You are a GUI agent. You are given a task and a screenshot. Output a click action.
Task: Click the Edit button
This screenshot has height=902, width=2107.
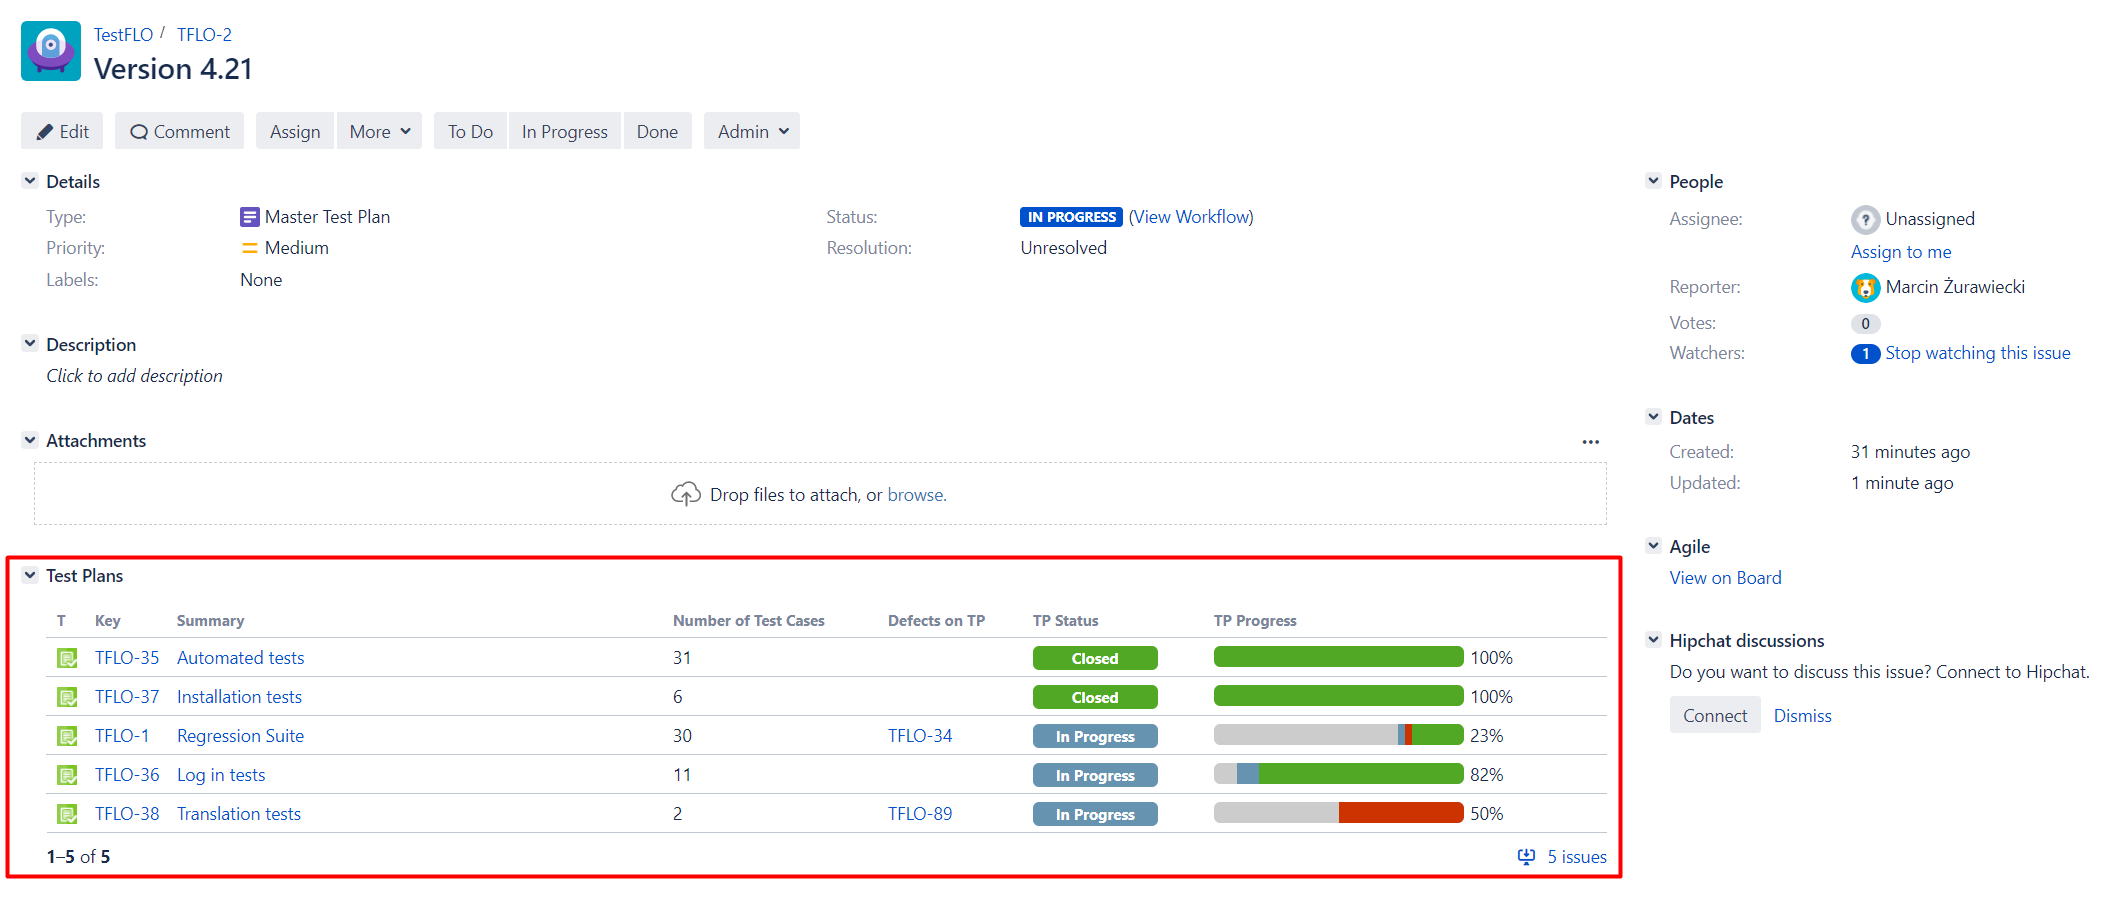[x=61, y=130]
